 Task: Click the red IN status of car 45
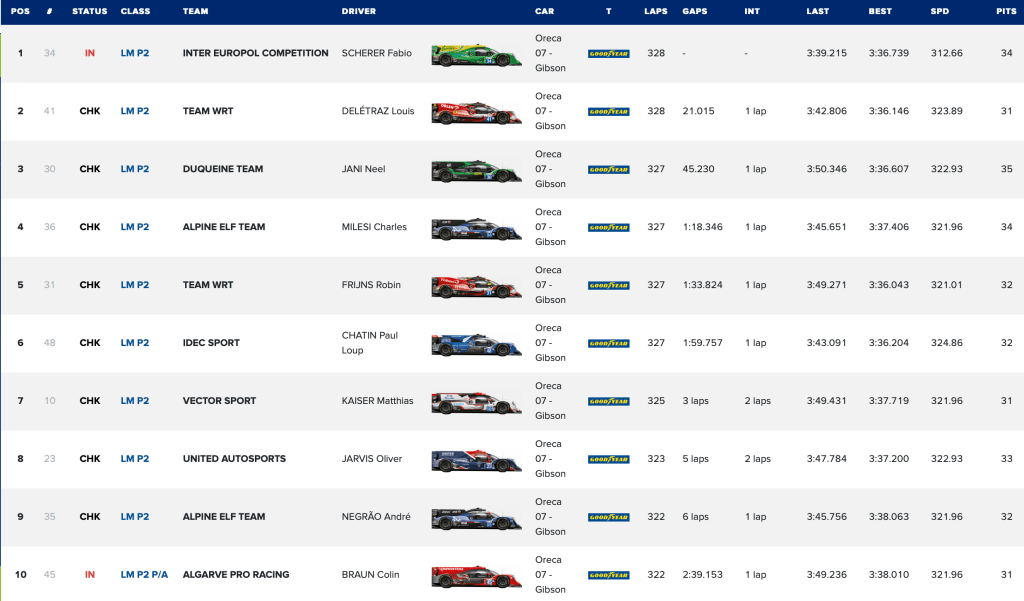(89, 574)
